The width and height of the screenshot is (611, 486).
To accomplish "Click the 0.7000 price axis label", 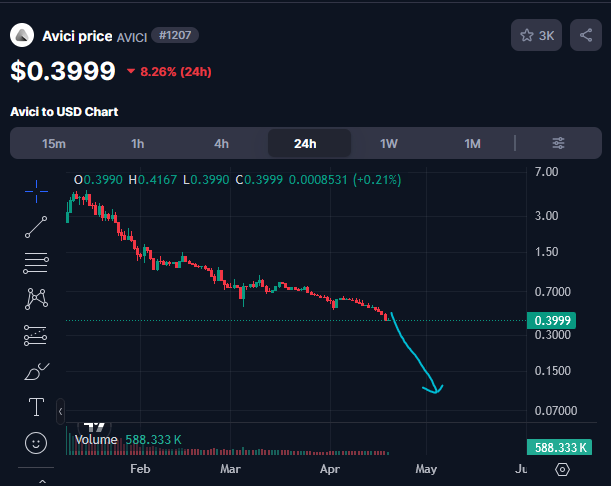I will click(553, 292).
